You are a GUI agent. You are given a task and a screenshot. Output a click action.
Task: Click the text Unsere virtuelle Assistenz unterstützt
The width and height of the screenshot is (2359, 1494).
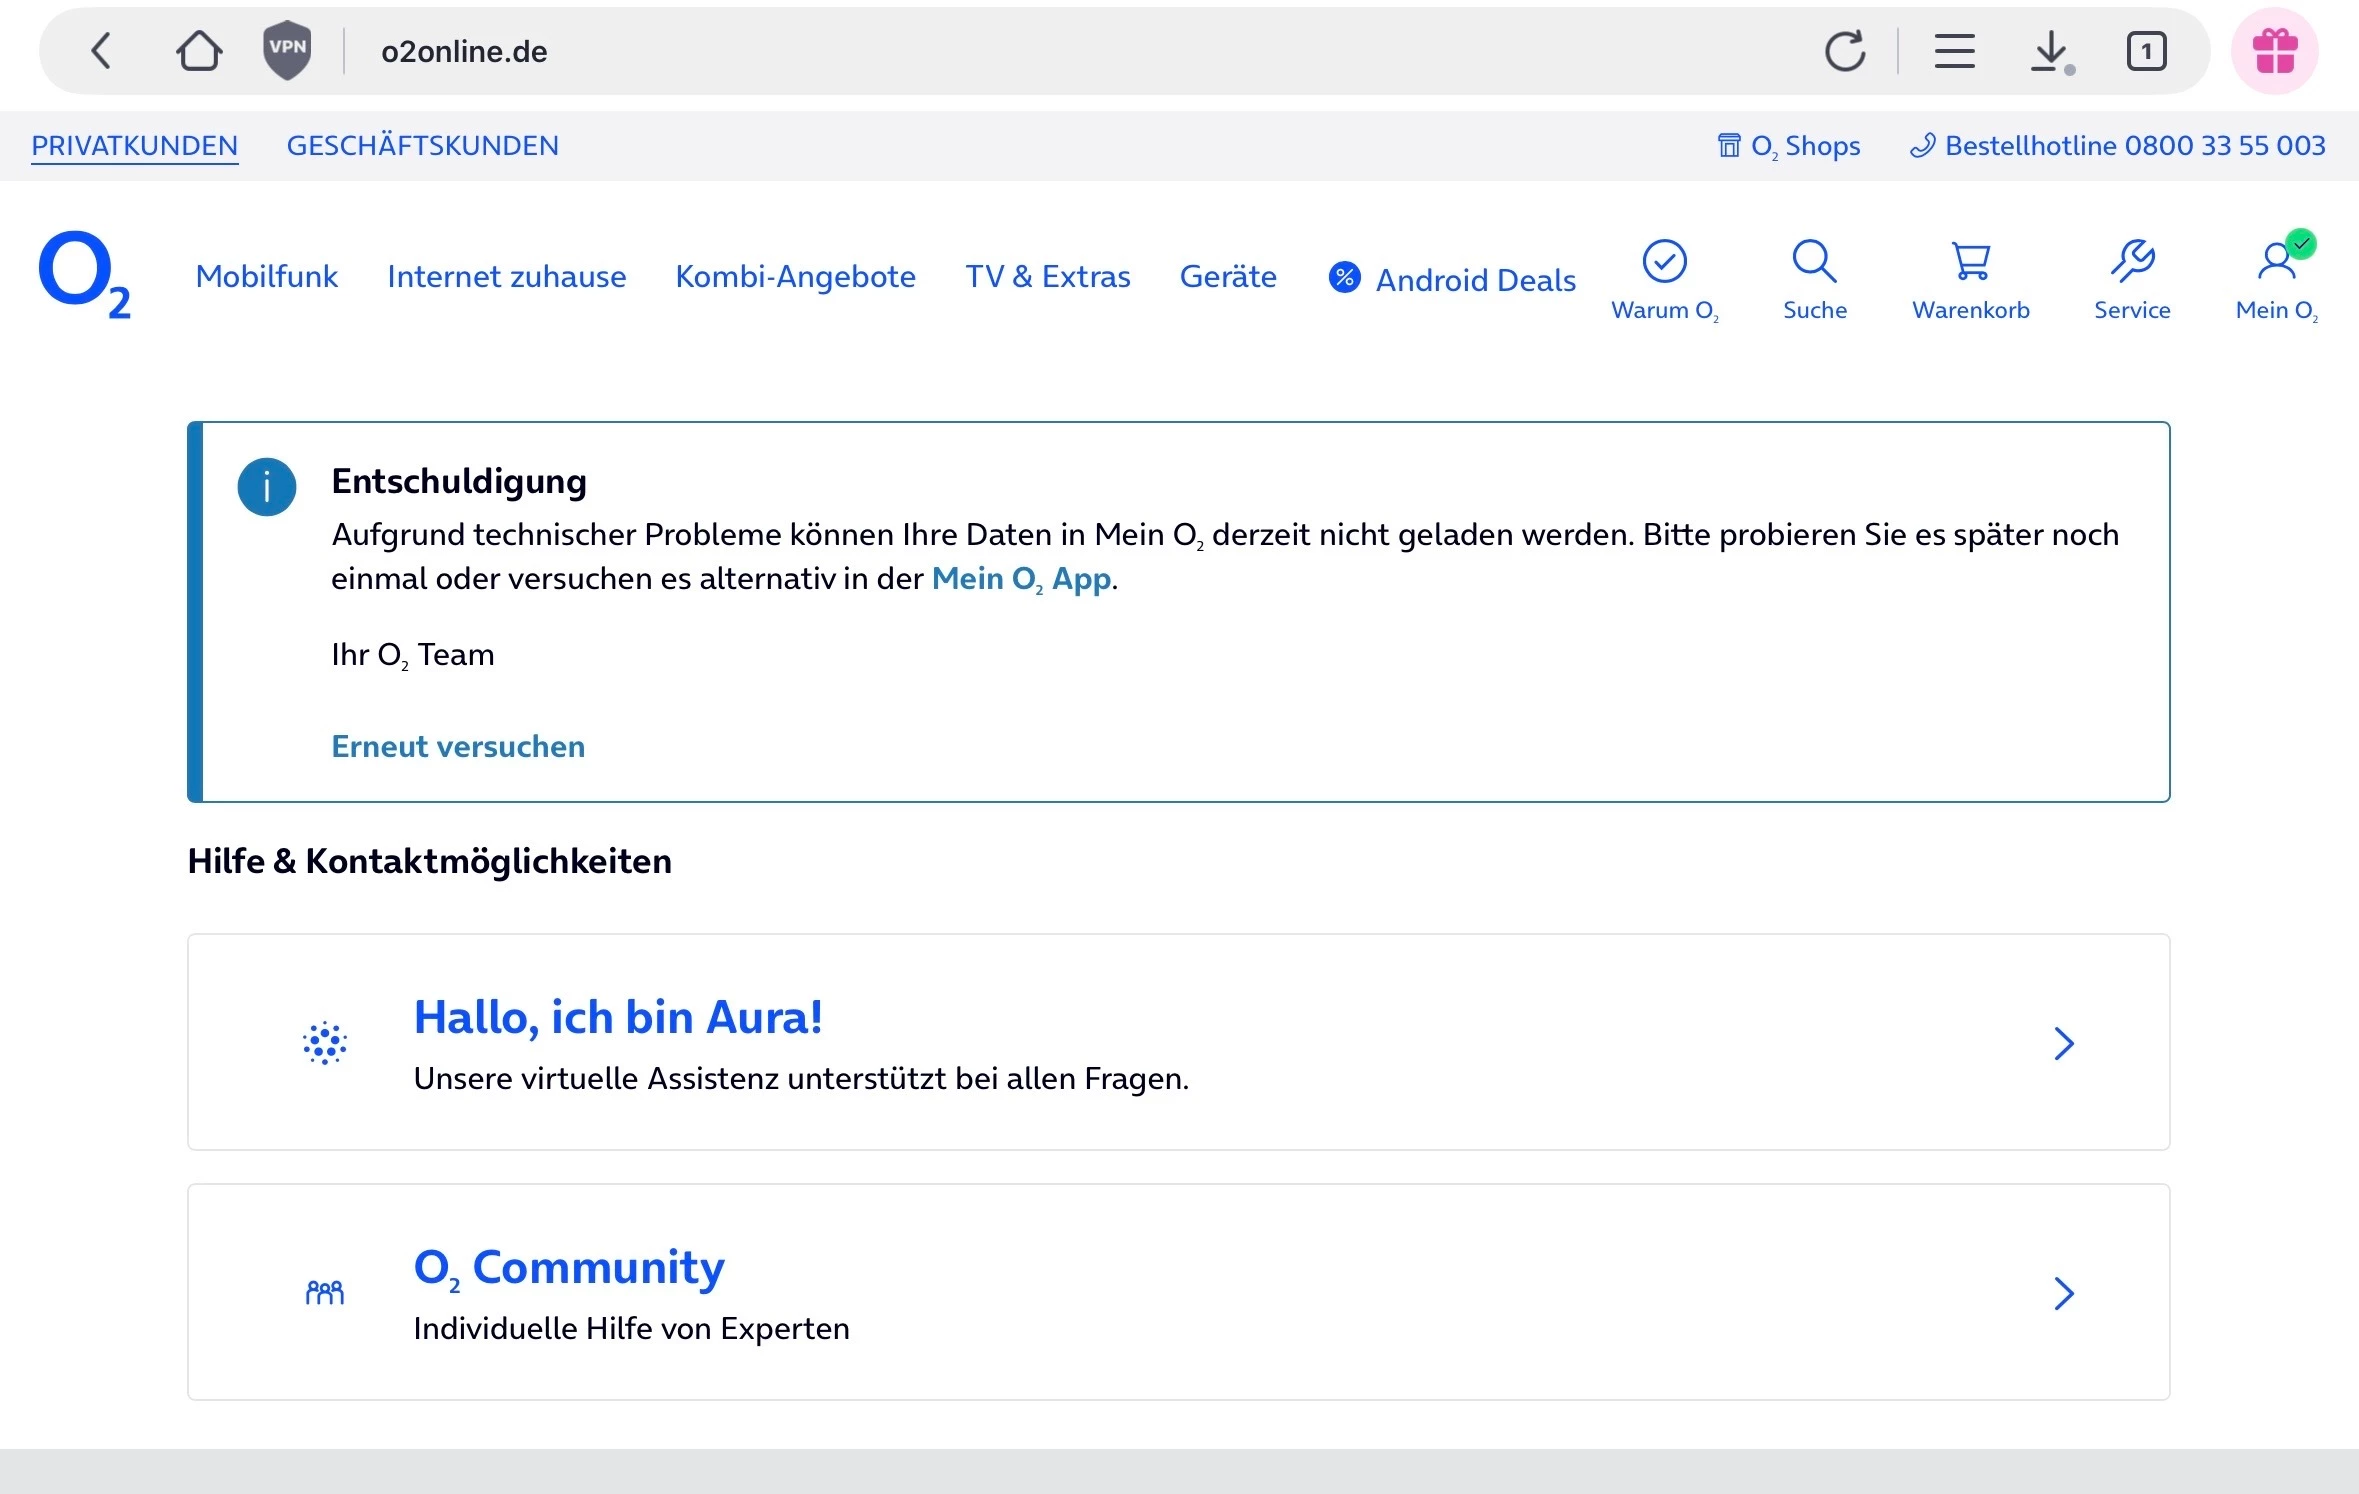(680, 1079)
